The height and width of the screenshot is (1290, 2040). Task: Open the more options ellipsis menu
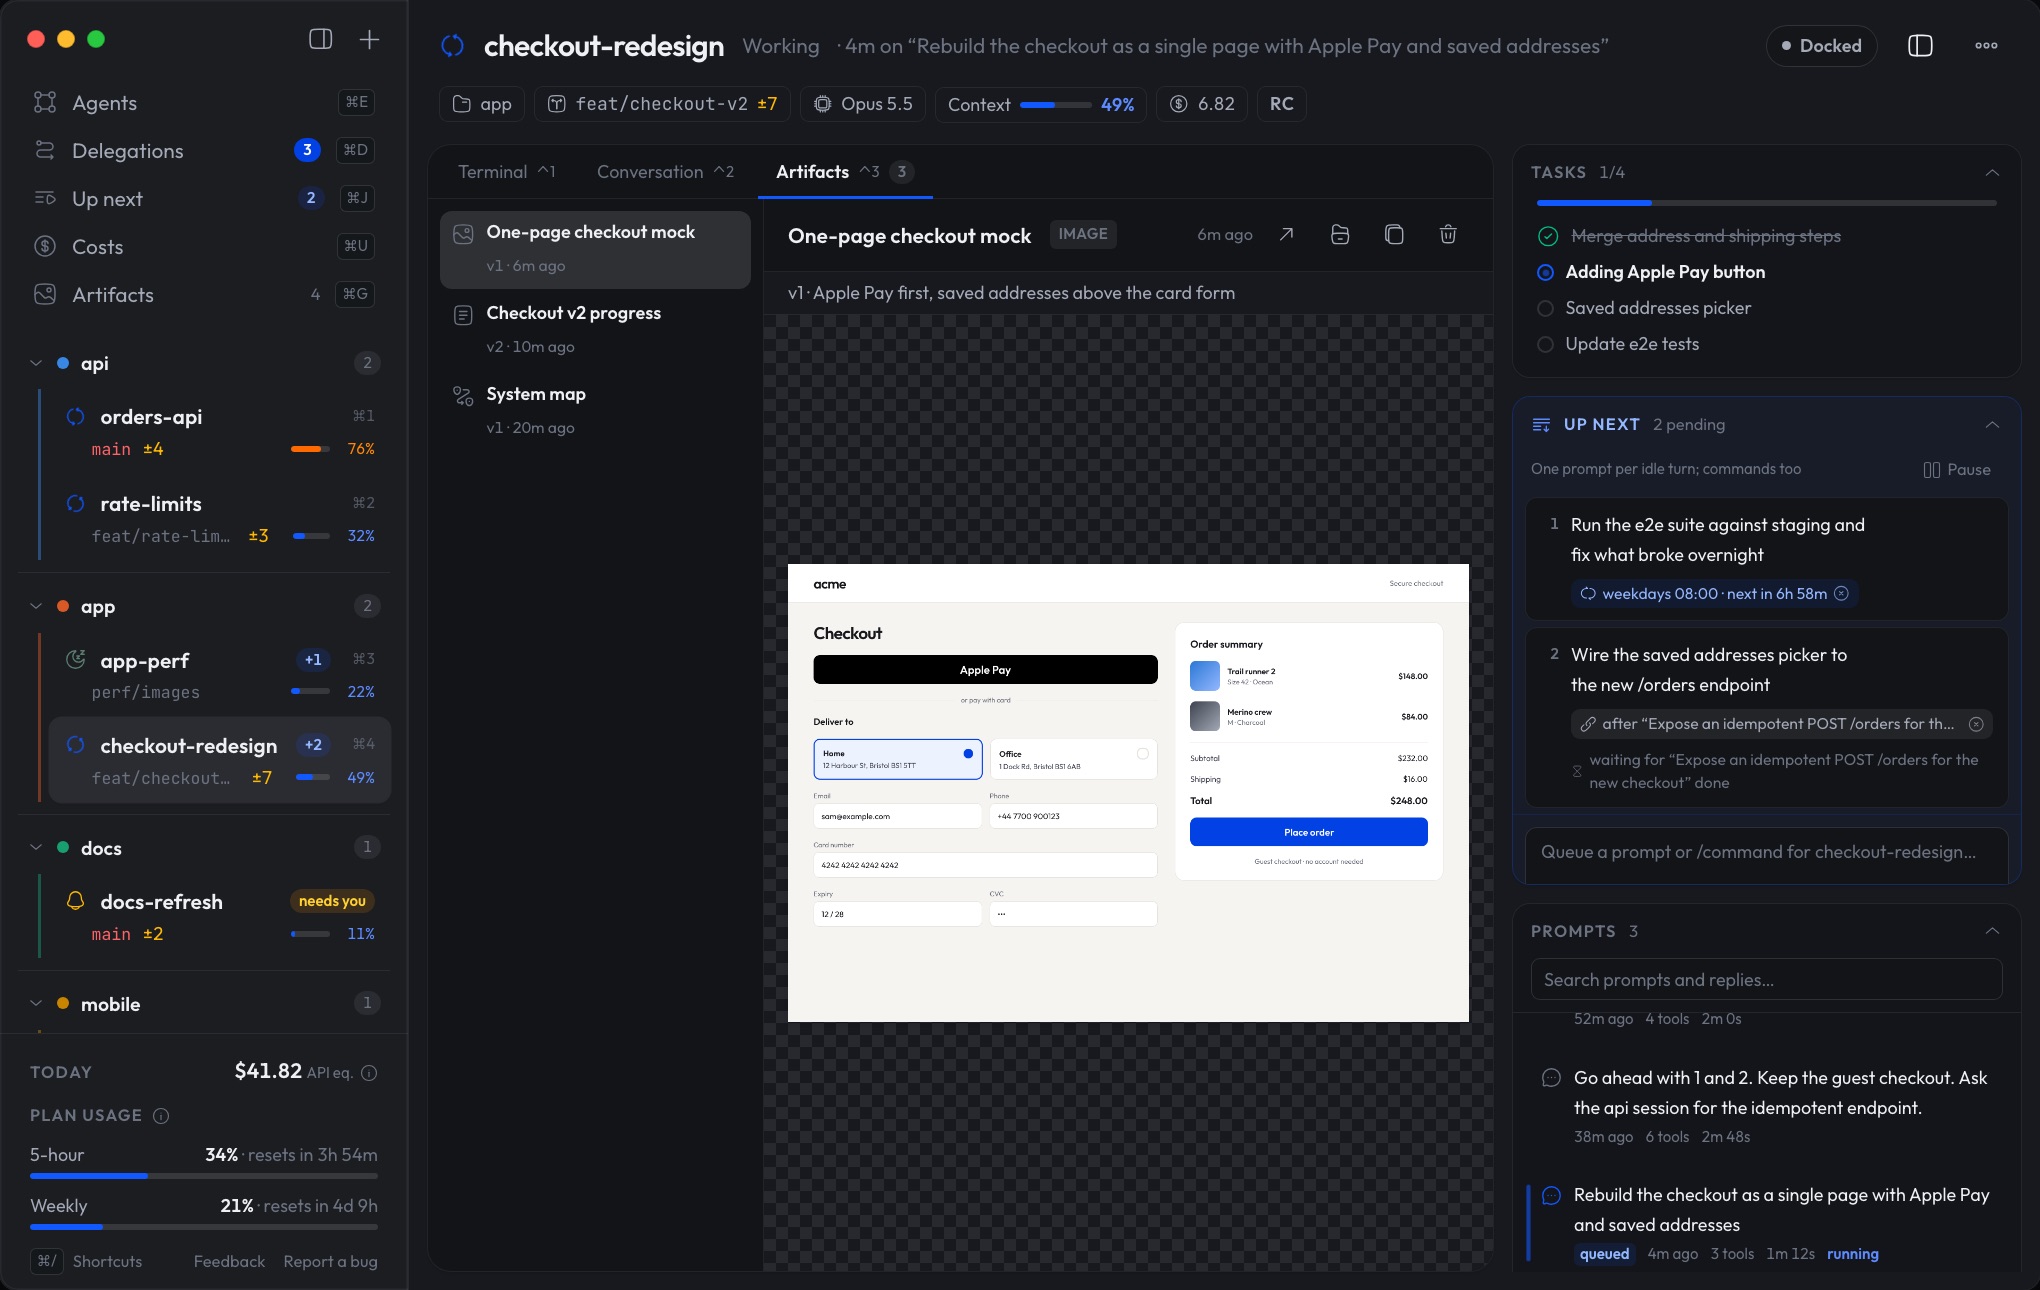pyautogui.click(x=1986, y=46)
